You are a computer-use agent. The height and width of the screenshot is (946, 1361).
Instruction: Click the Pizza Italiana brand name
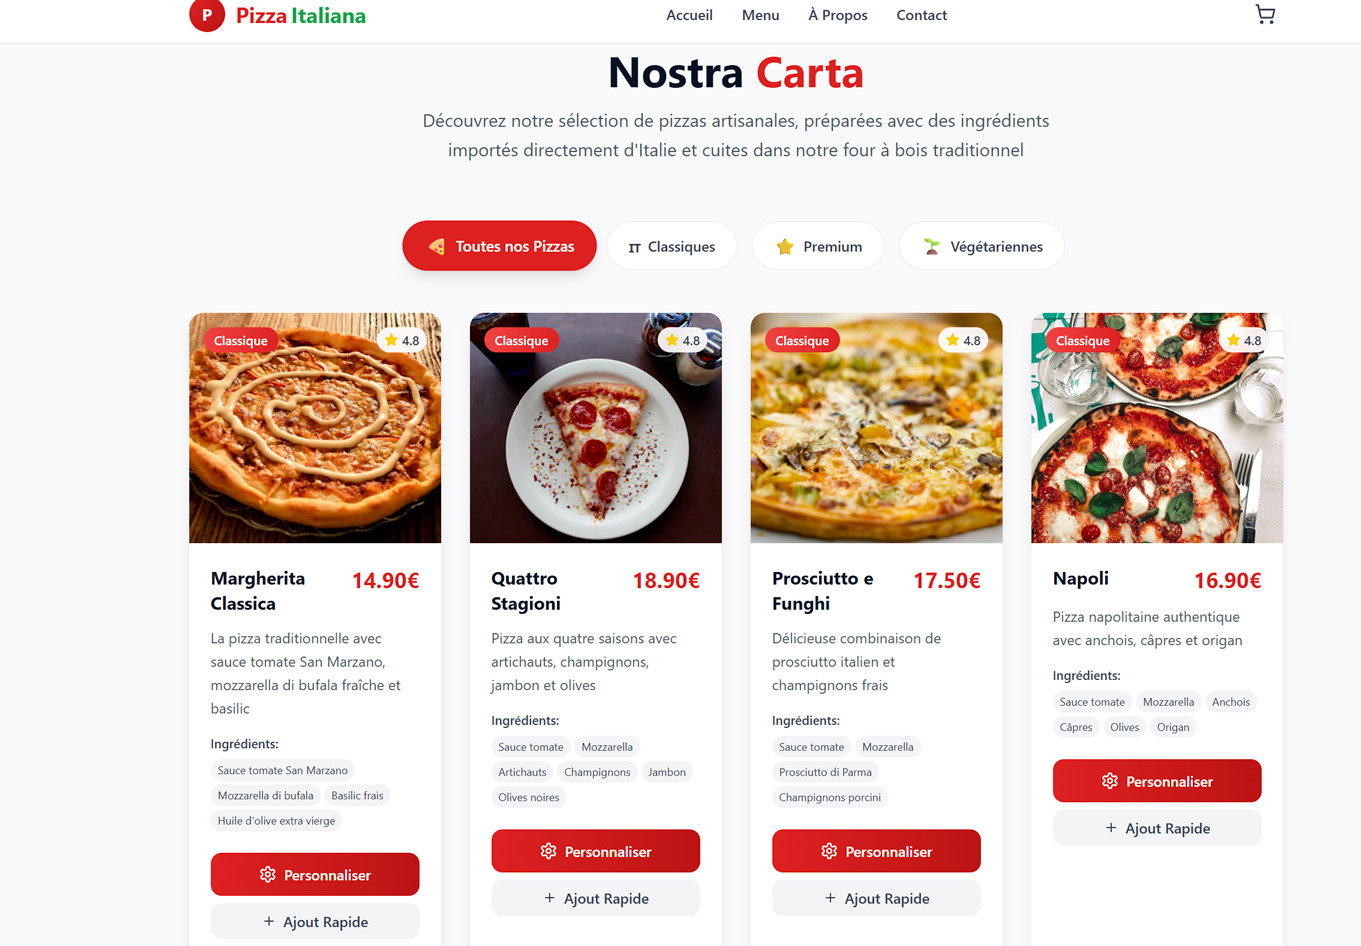[301, 15]
